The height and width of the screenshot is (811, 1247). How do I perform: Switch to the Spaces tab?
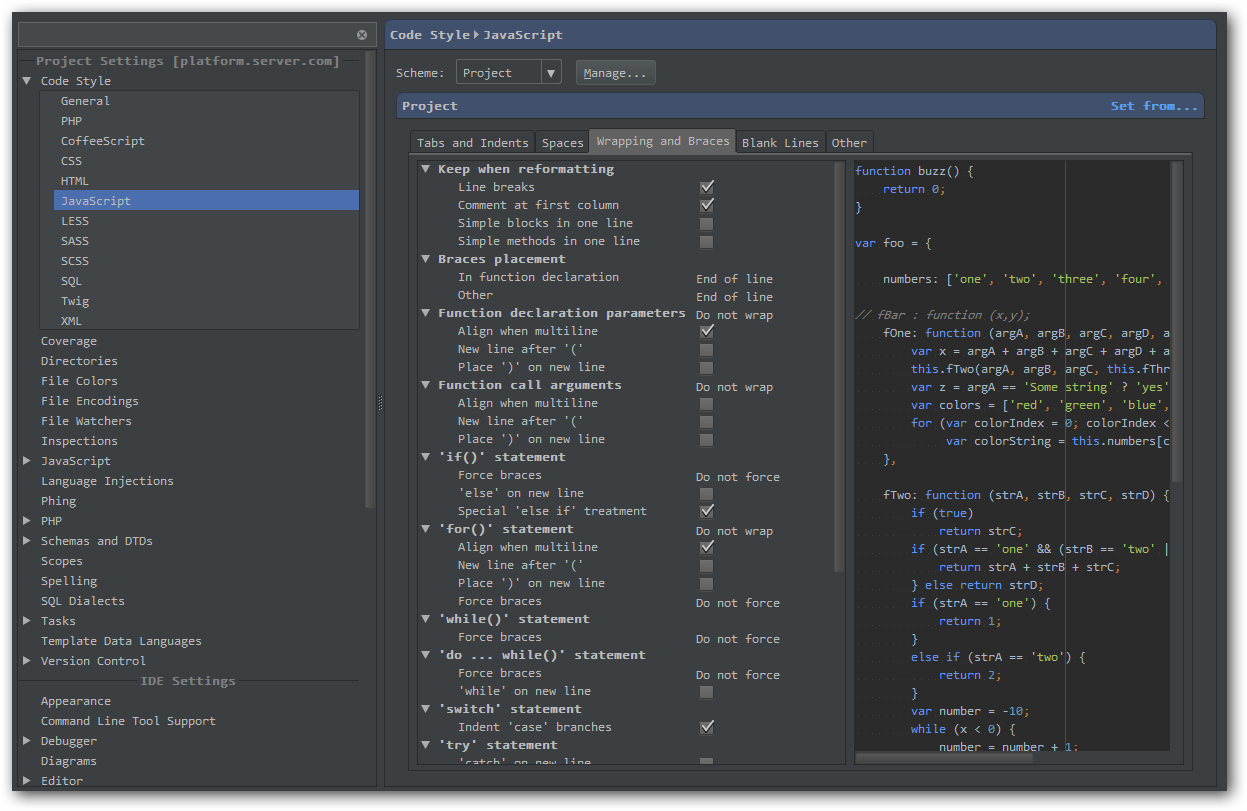pos(562,142)
